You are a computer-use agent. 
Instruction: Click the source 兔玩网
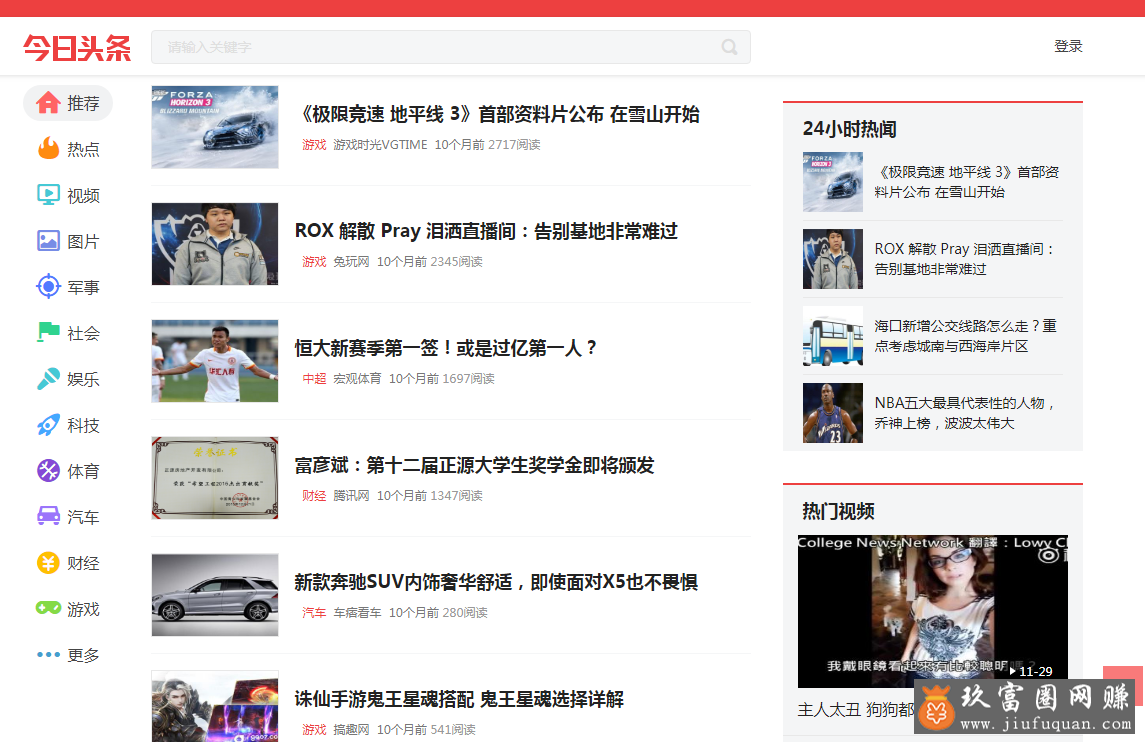pos(351,261)
